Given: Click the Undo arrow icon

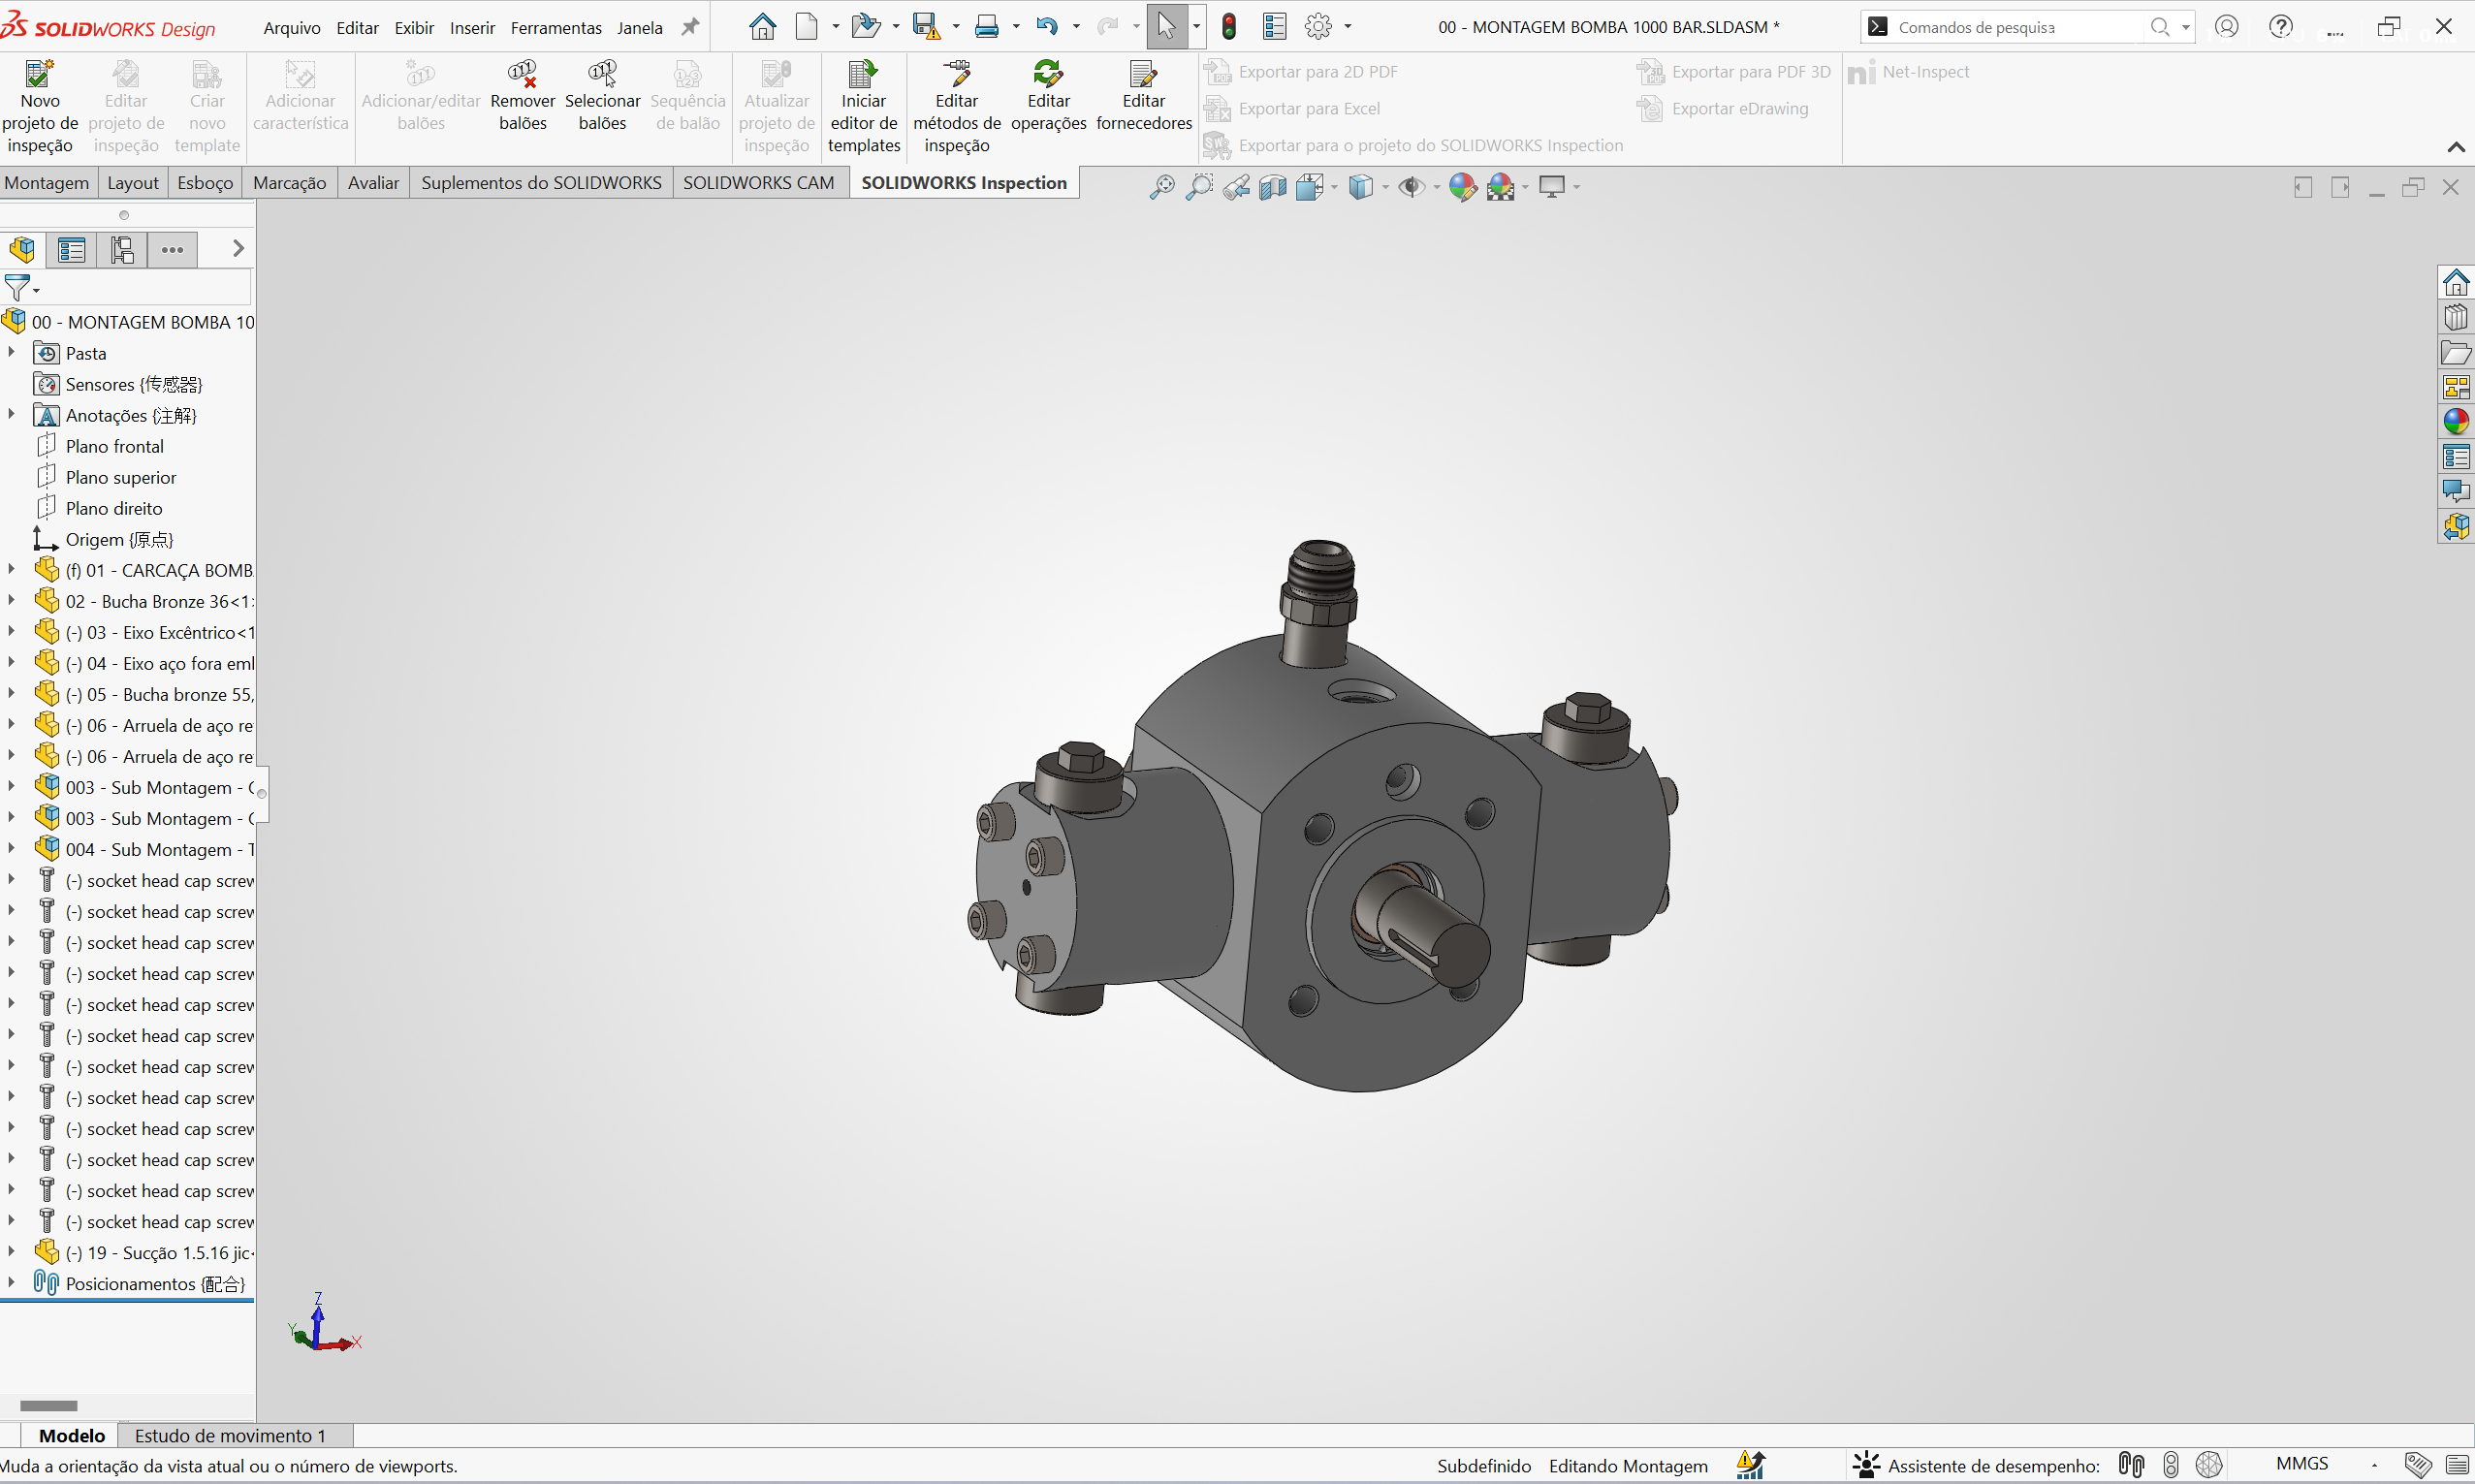Looking at the screenshot, I should 1046,27.
